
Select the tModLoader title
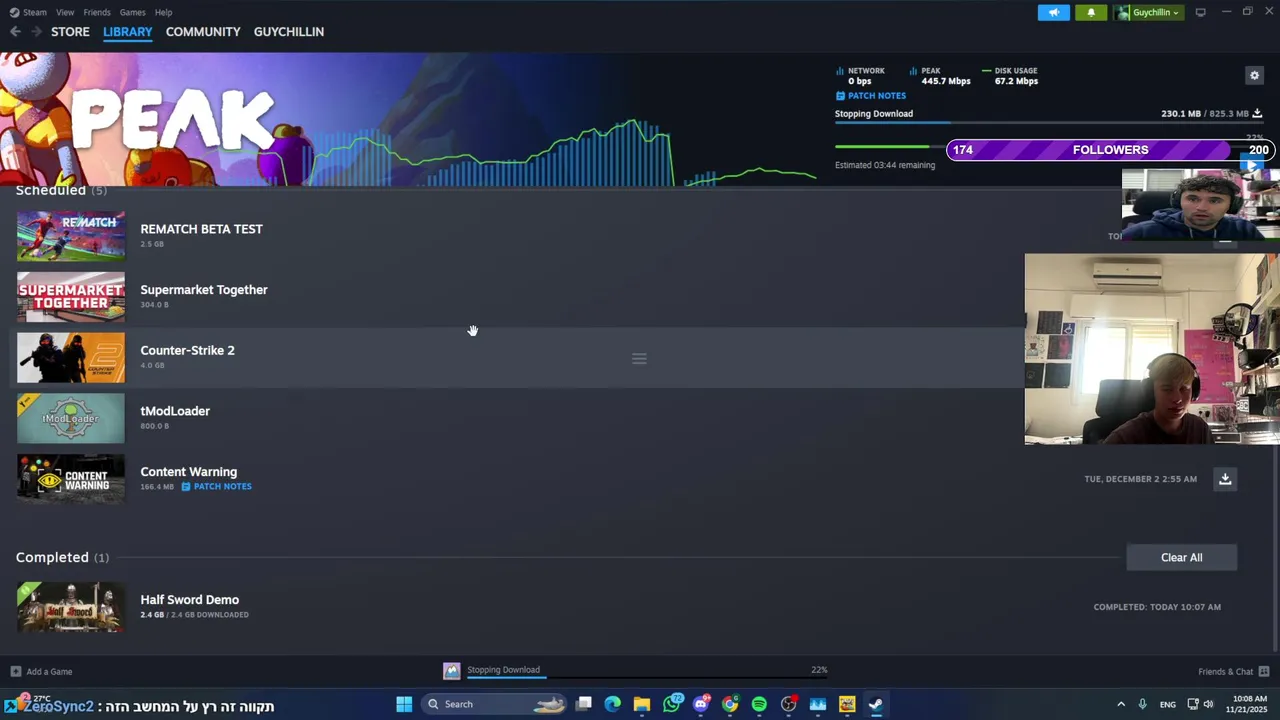[x=175, y=411]
